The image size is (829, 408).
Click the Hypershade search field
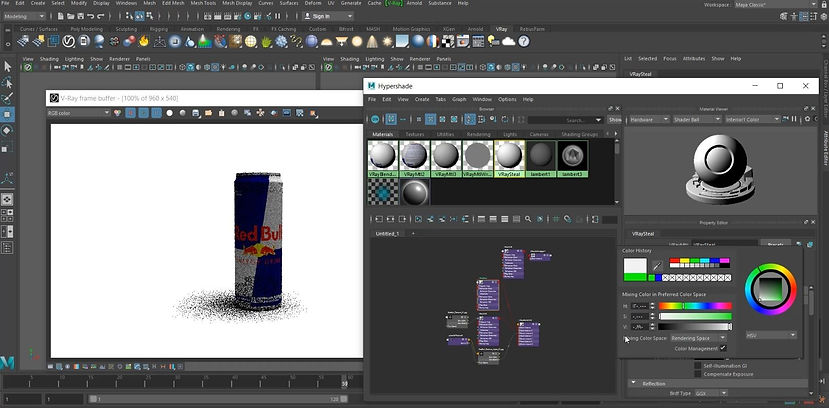566,120
